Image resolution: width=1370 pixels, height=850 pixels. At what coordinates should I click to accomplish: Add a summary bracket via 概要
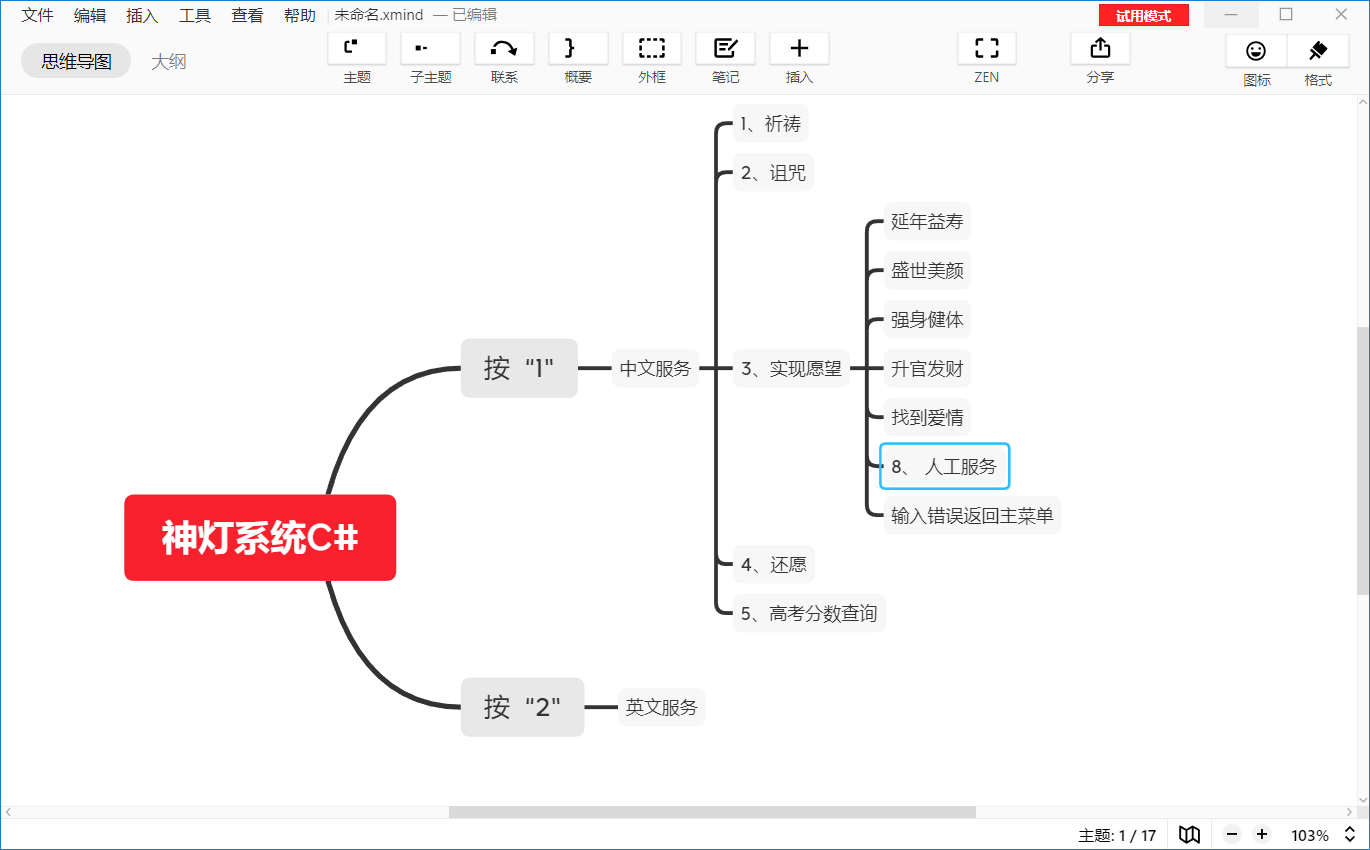pos(578,48)
